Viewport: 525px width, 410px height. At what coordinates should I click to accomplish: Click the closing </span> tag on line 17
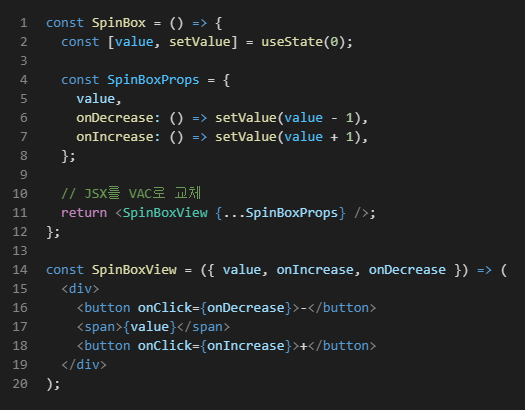204,327
